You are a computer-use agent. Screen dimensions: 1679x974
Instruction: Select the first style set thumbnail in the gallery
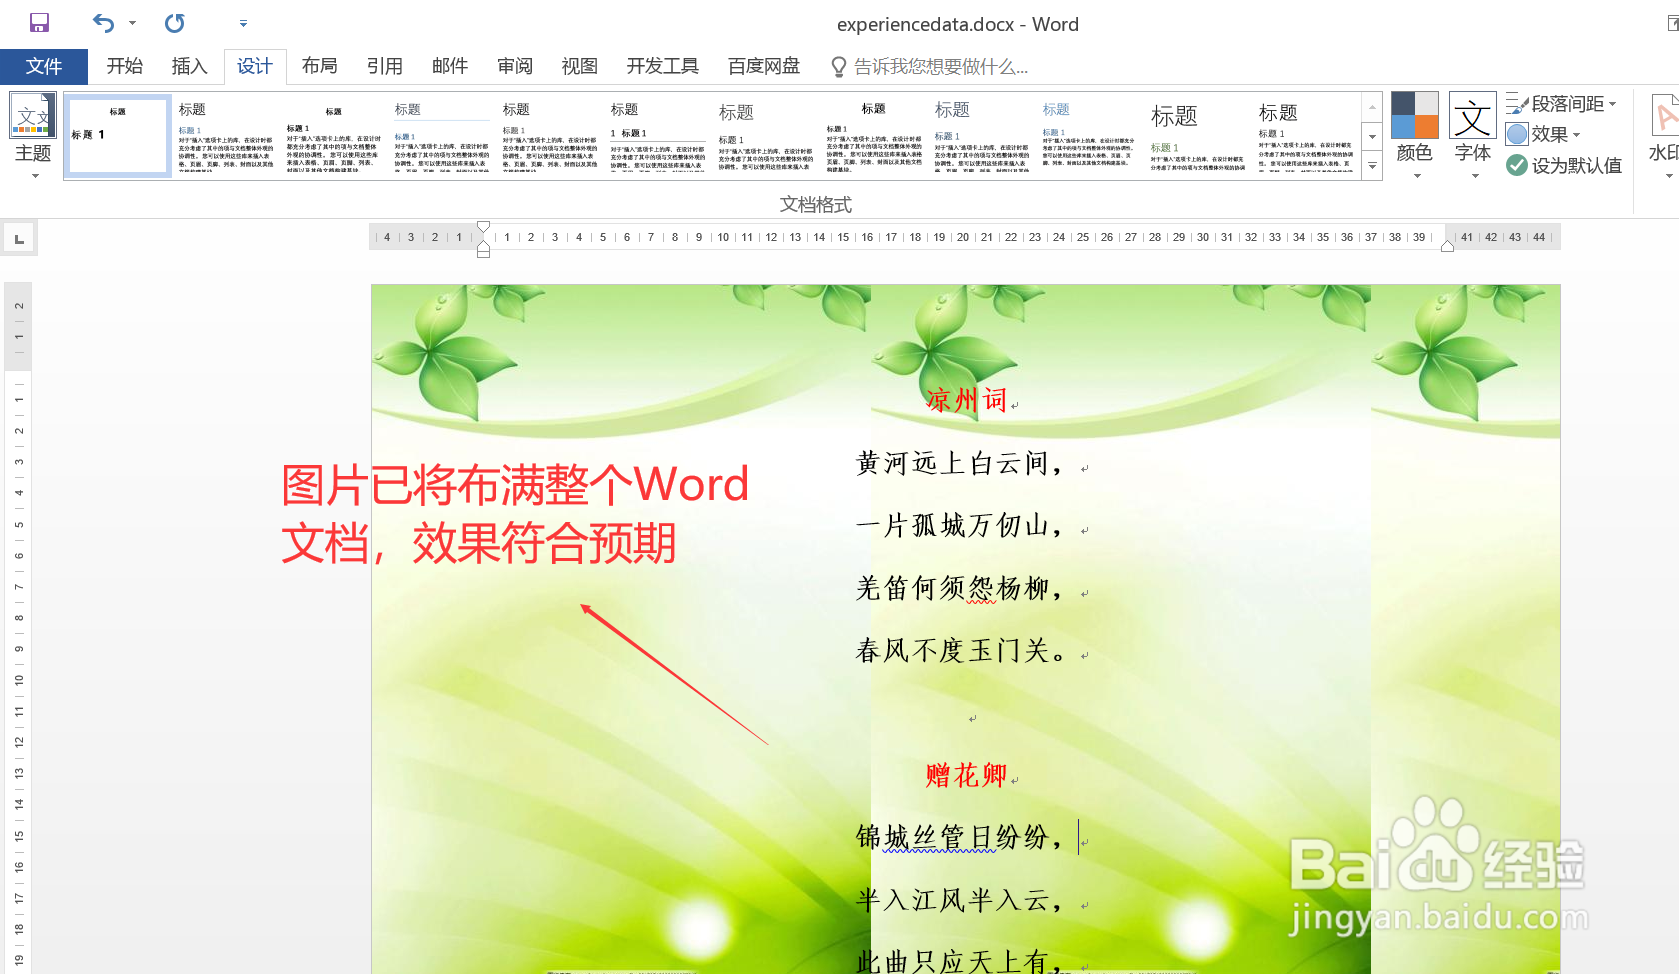pyautogui.click(x=118, y=135)
